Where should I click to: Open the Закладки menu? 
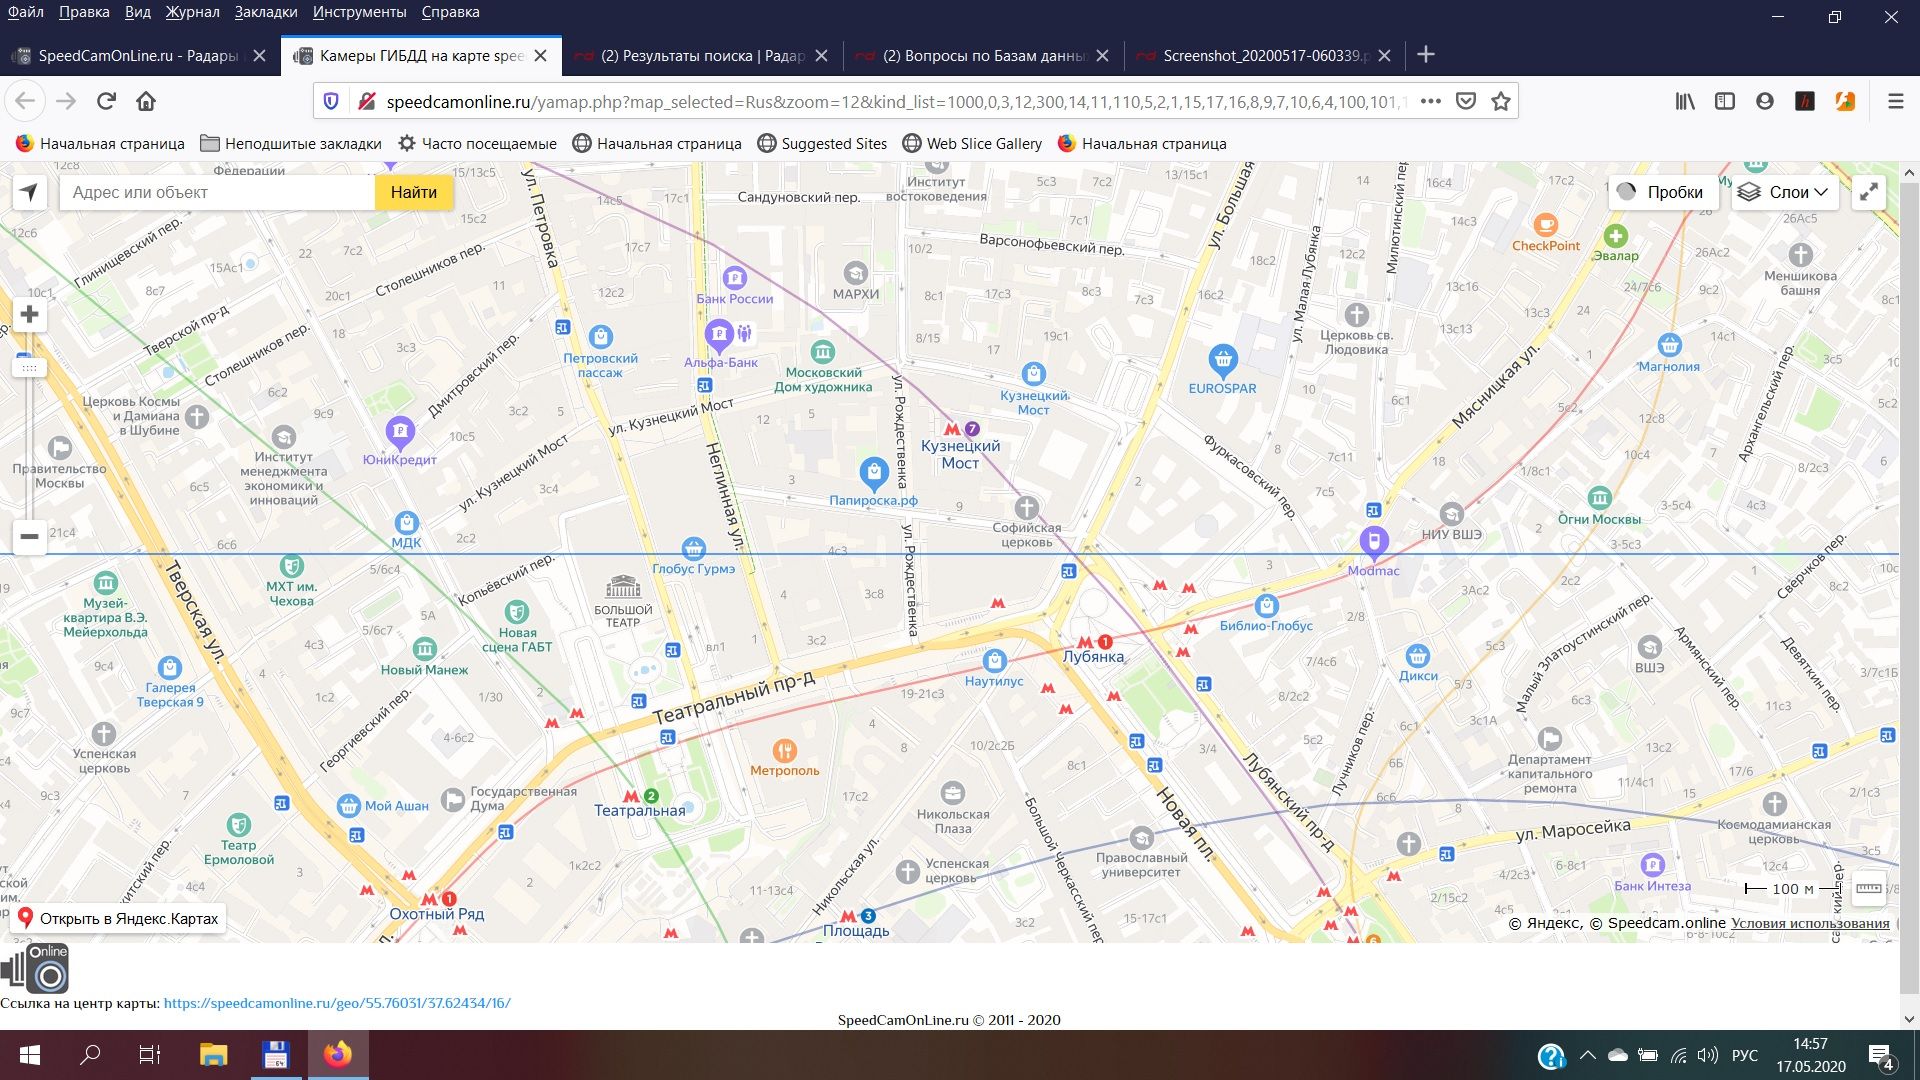coord(265,12)
